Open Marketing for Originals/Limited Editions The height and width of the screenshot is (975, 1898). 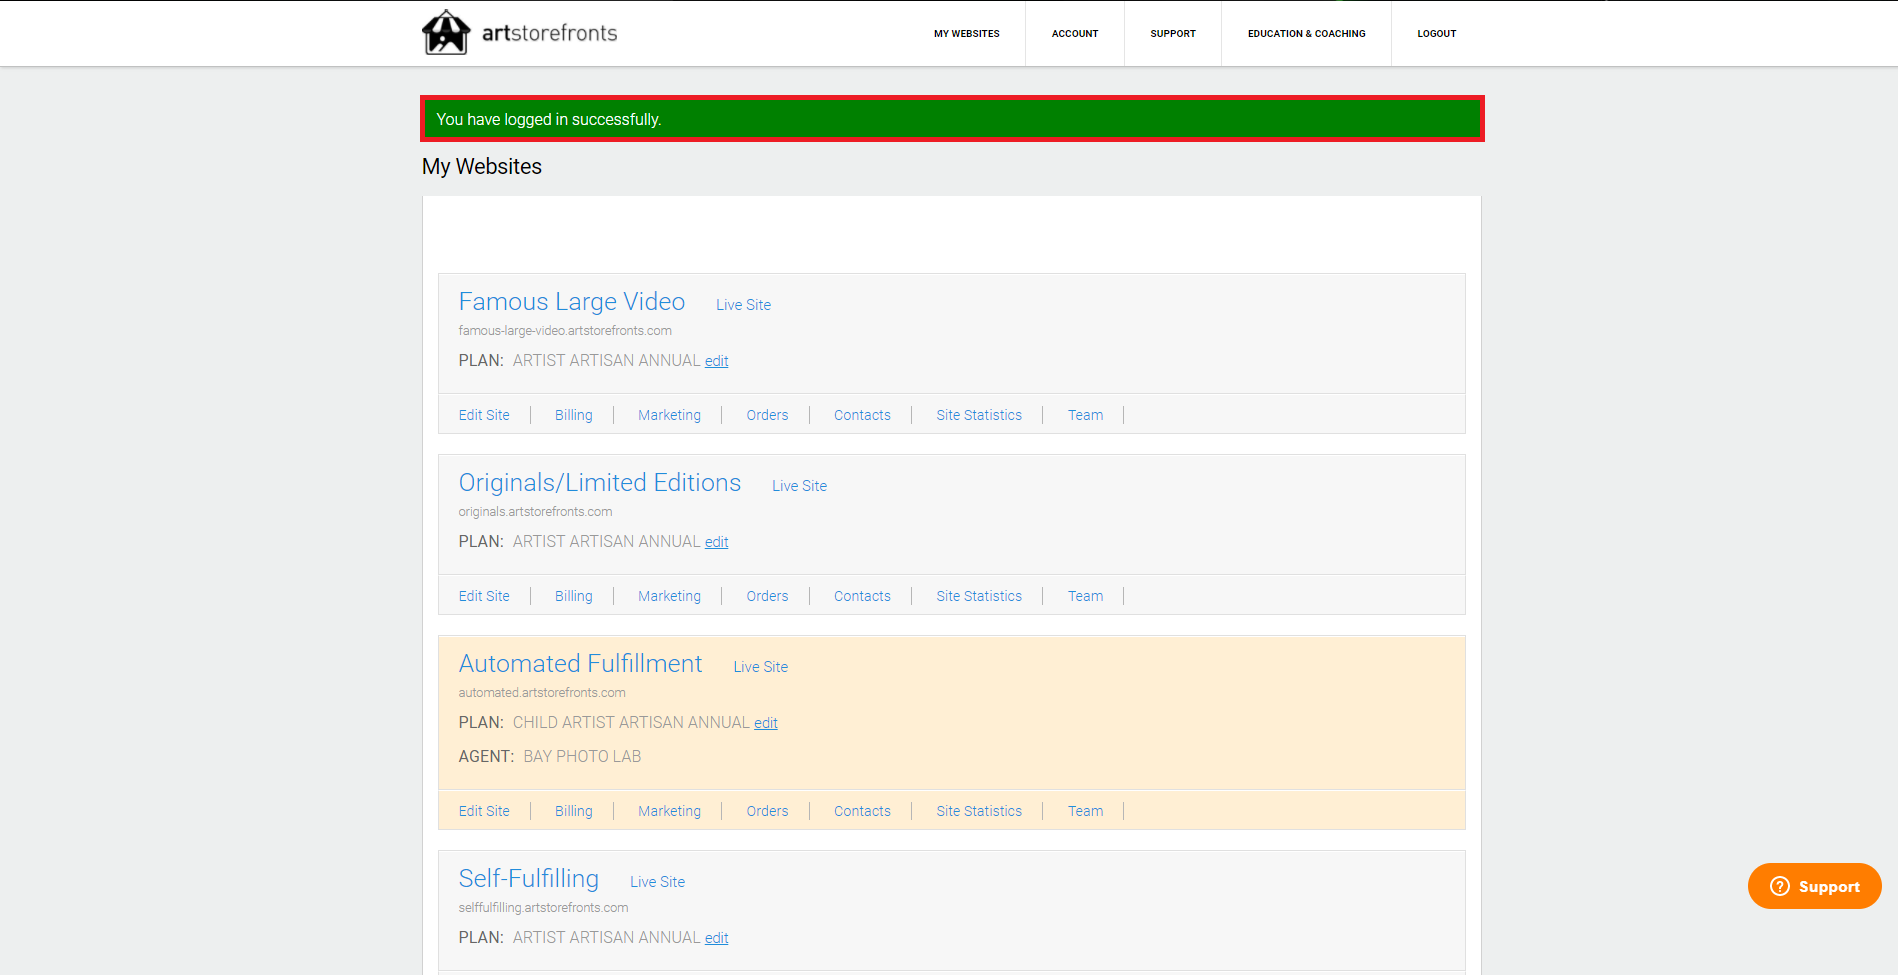click(668, 595)
